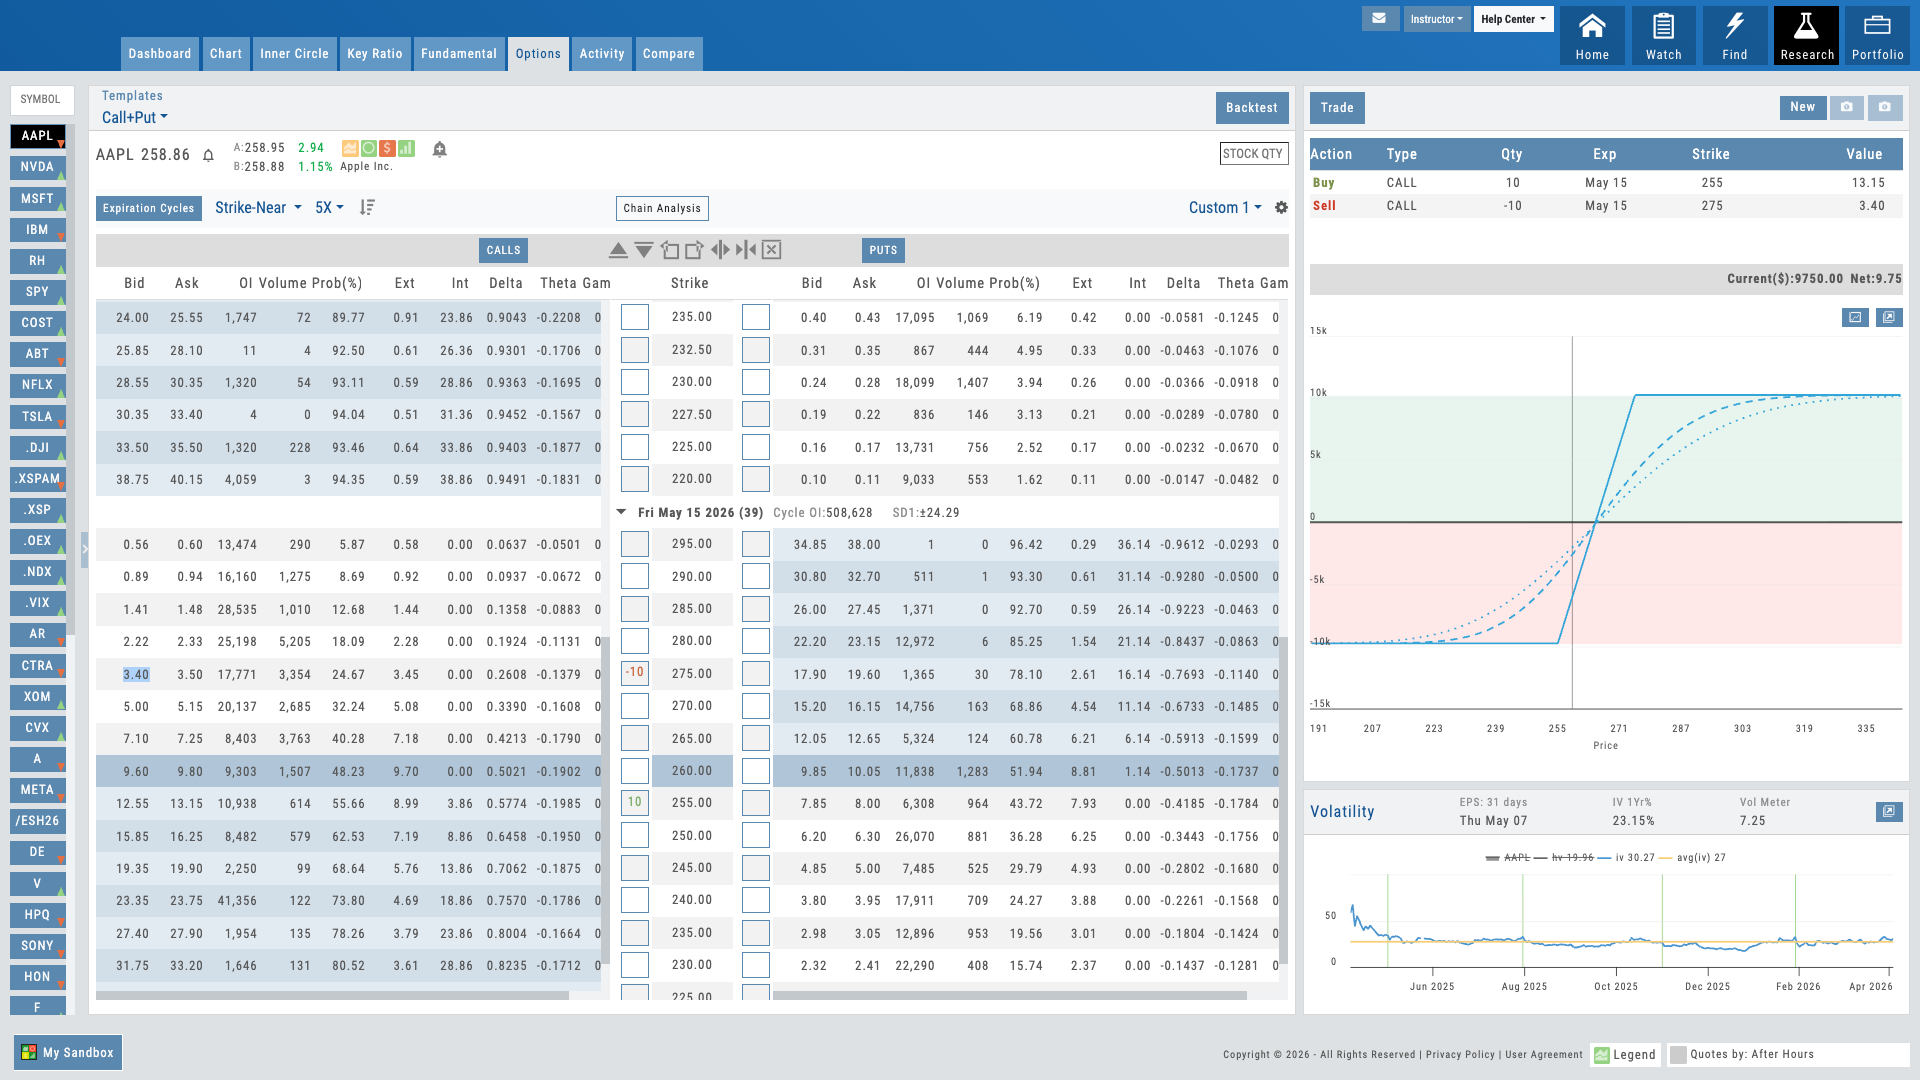Screen dimensions: 1920x1080
Task: Open the Portfolio section icon
Action: tap(1878, 35)
